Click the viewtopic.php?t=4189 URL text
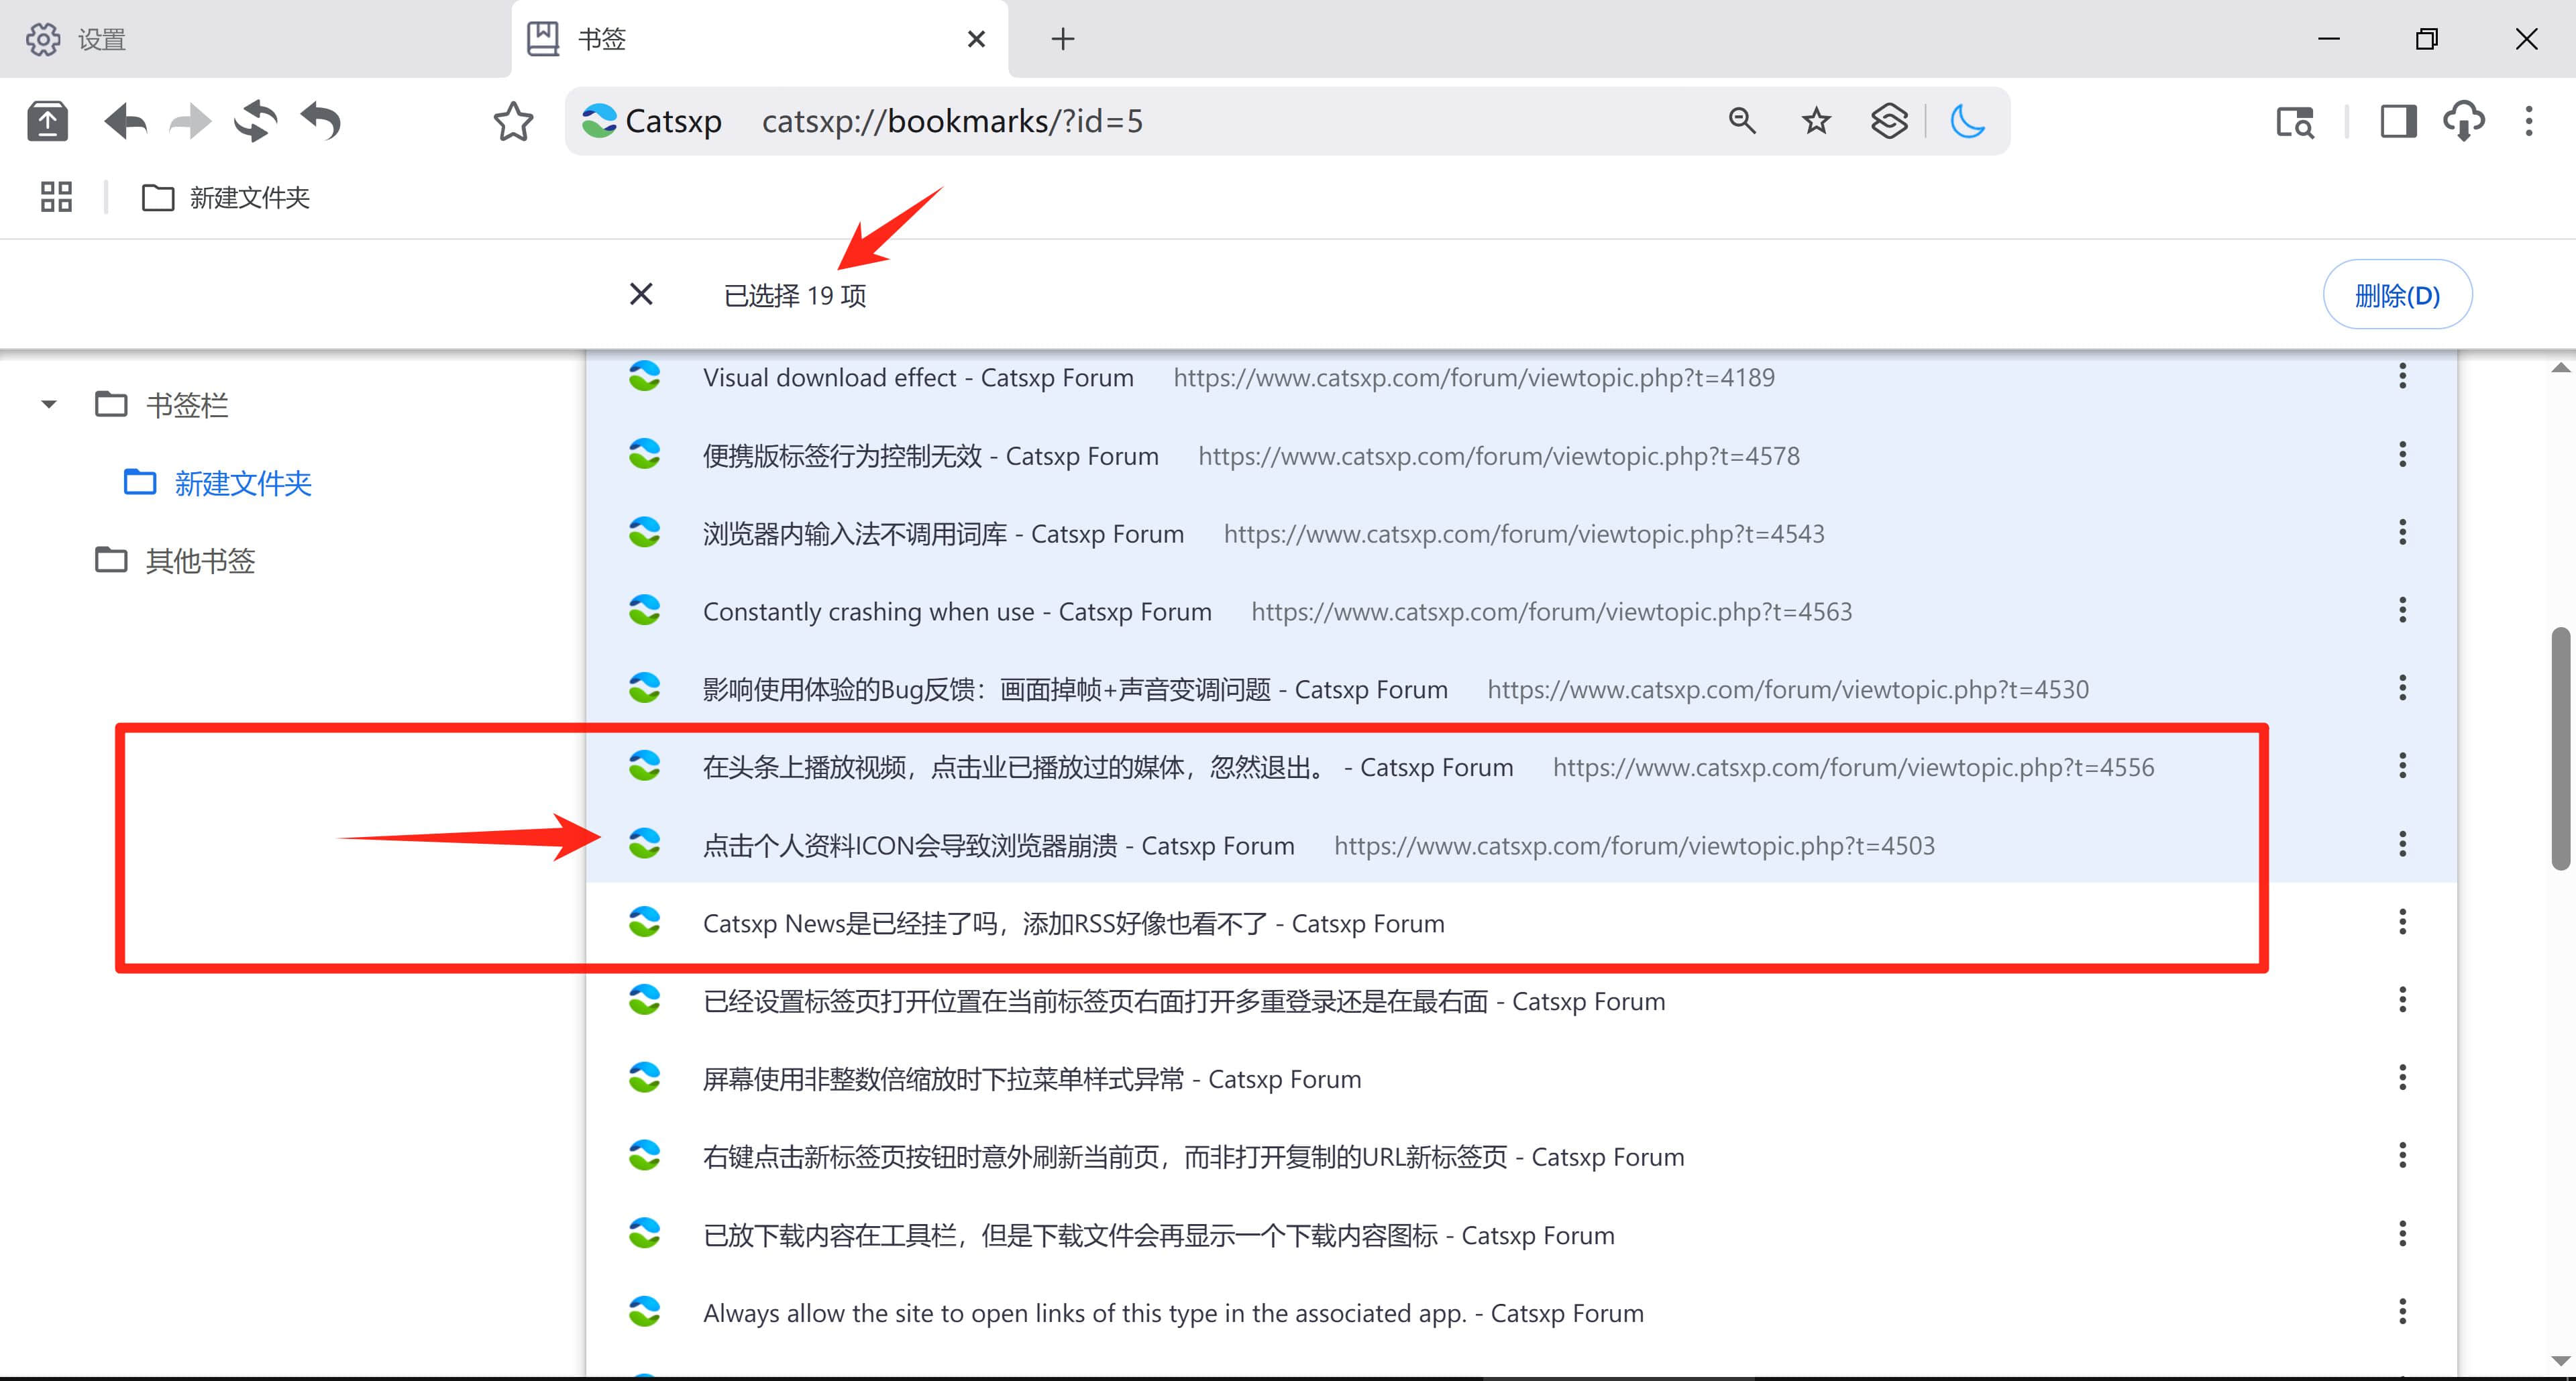 click(x=1474, y=378)
